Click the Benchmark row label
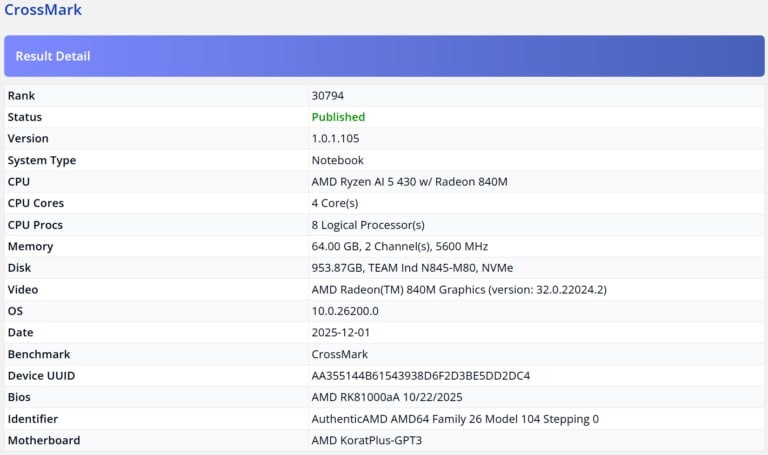Screen dimensions: 768x455 coord(39,354)
